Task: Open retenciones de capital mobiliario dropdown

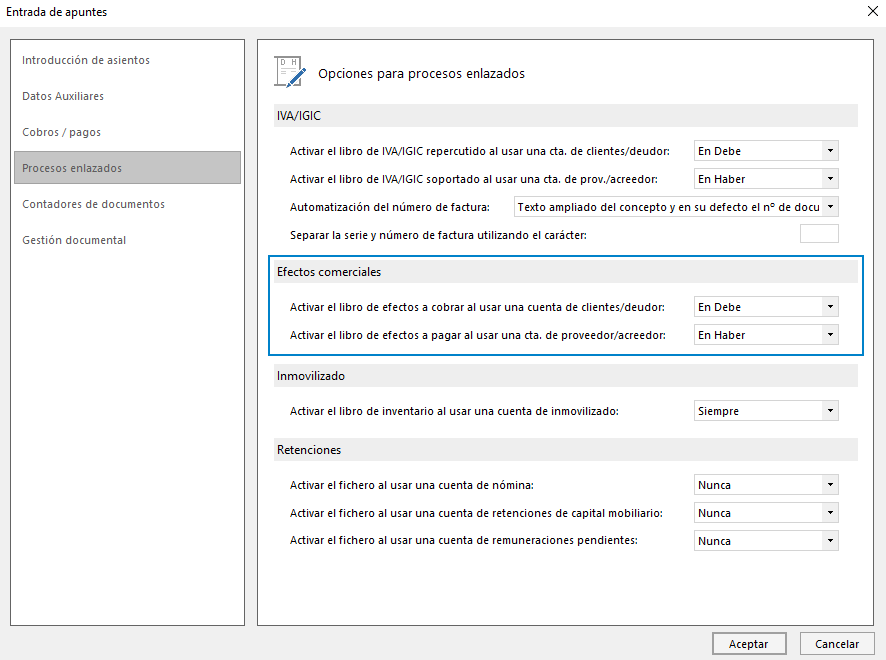Action: point(766,513)
